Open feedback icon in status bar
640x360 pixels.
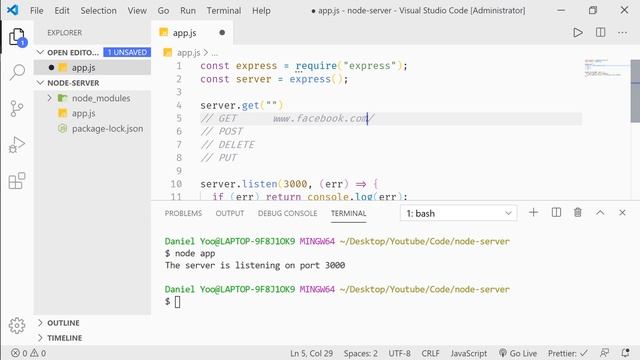[604, 353]
